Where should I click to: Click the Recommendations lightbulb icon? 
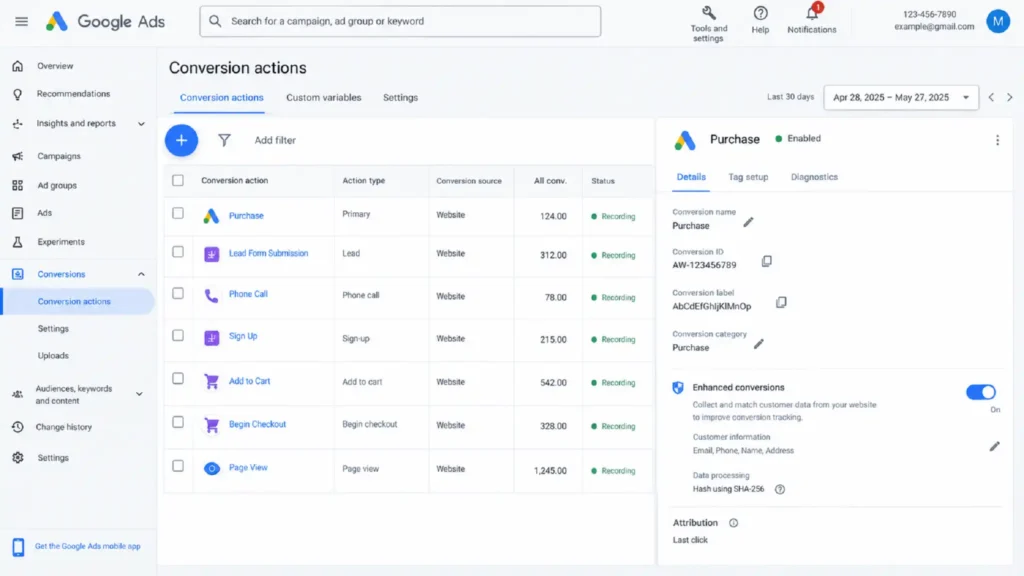pyautogui.click(x=18, y=94)
